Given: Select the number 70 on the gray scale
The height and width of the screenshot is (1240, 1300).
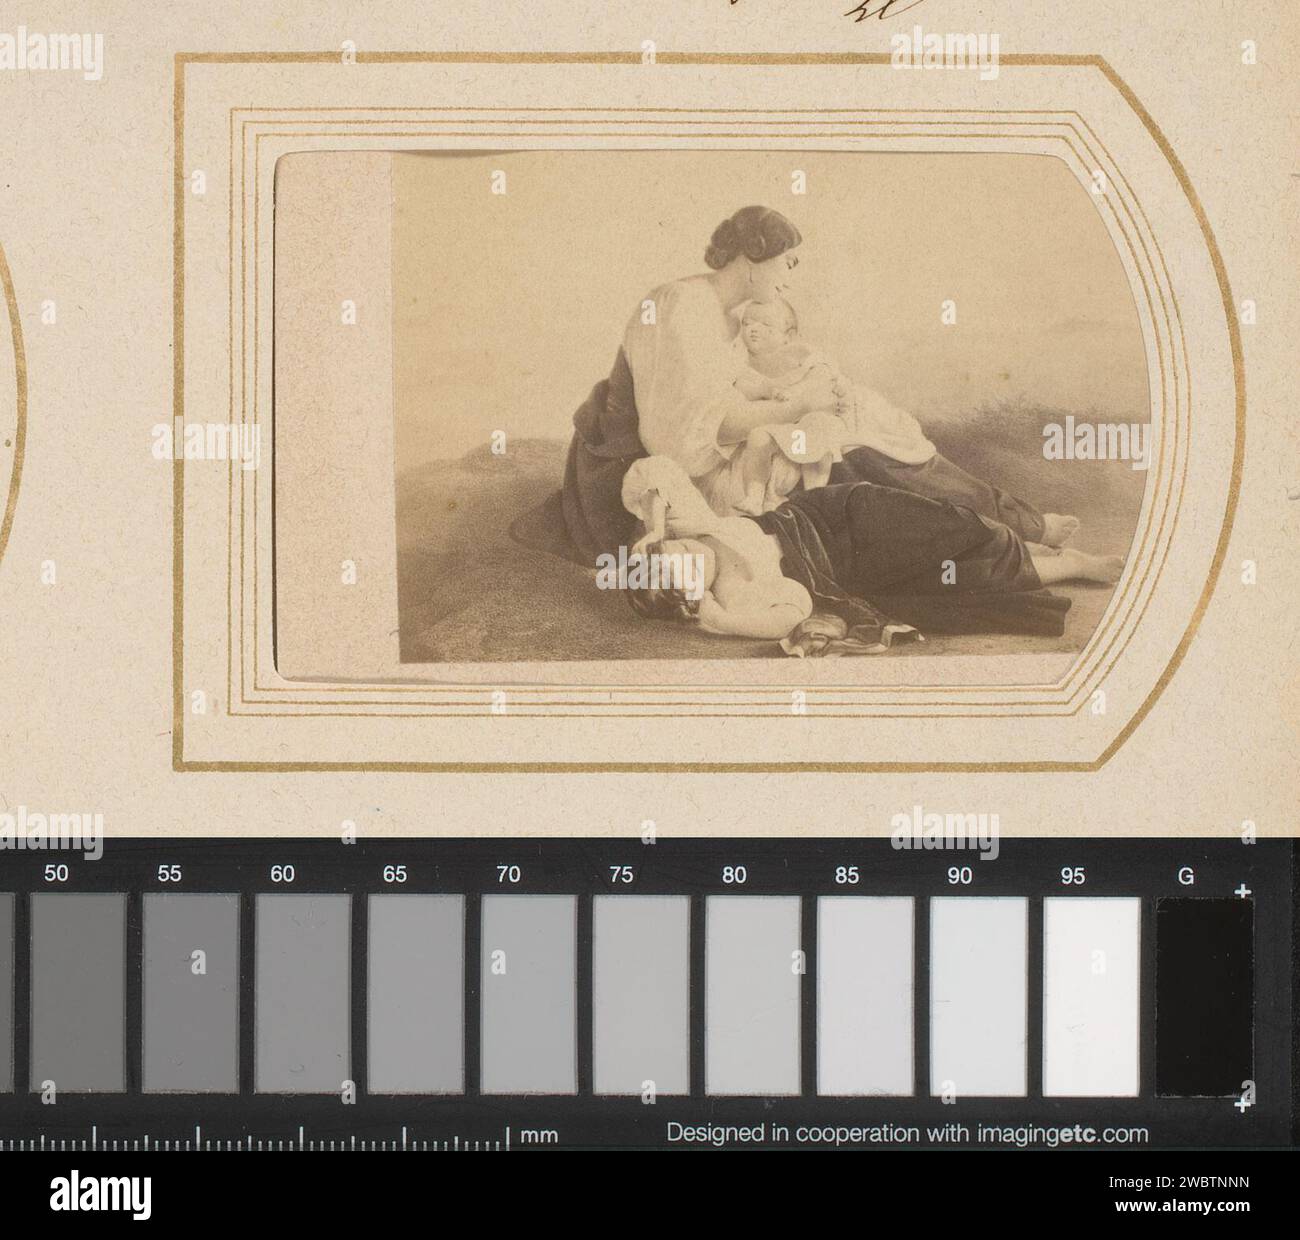Looking at the screenshot, I should [508, 875].
